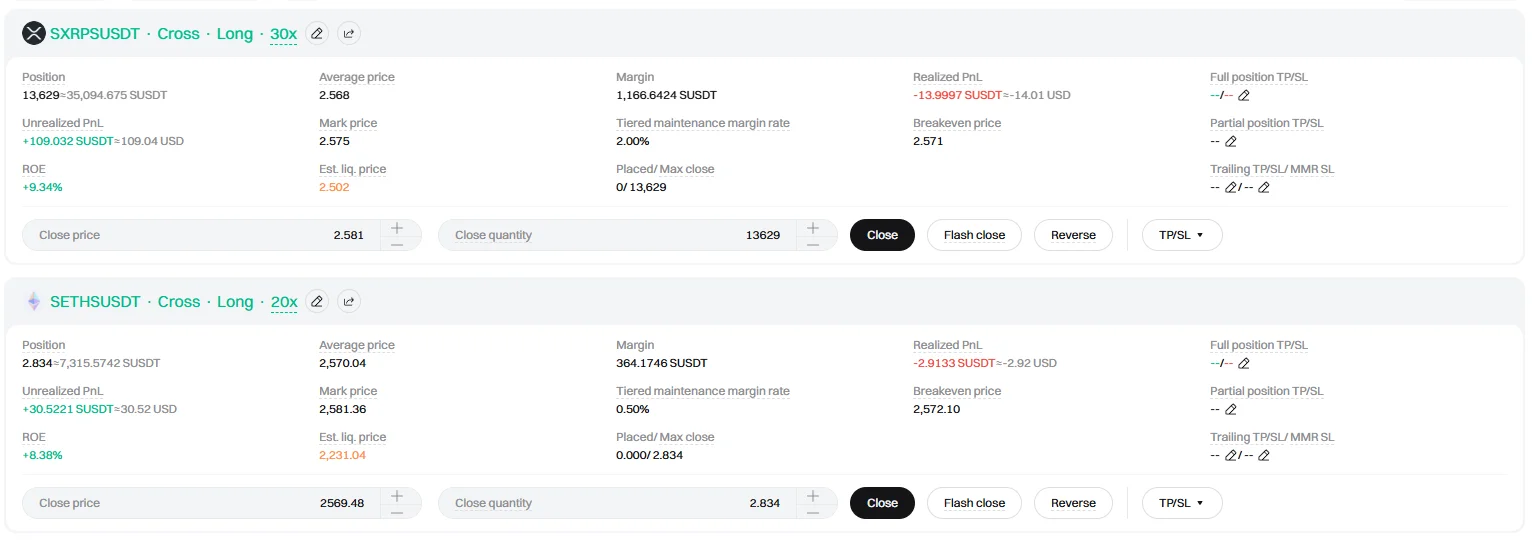Click the edit pencil beside SETHSUSDT 20x leverage
The width and height of the screenshot is (1532, 550).
(317, 301)
